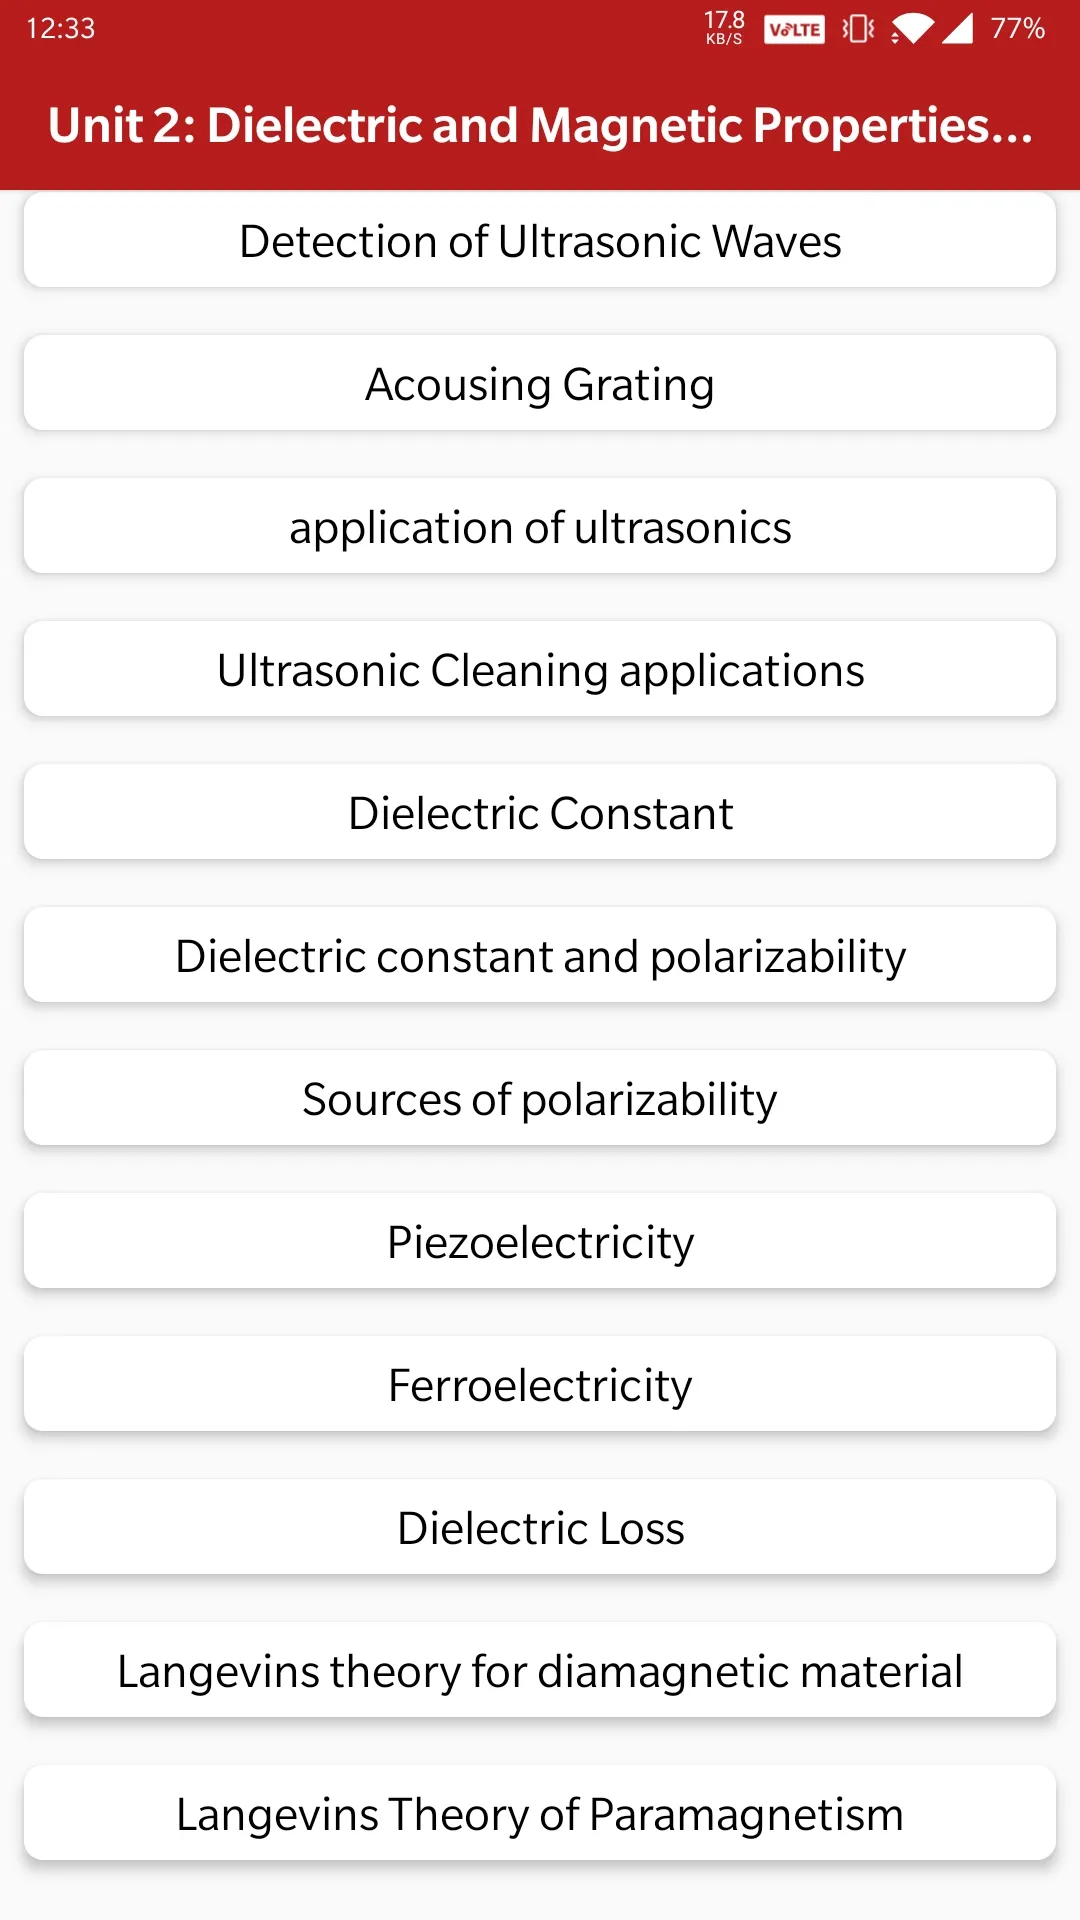Open the Acousing Grating topic
1080x1920 pixels.
(540, 384)
